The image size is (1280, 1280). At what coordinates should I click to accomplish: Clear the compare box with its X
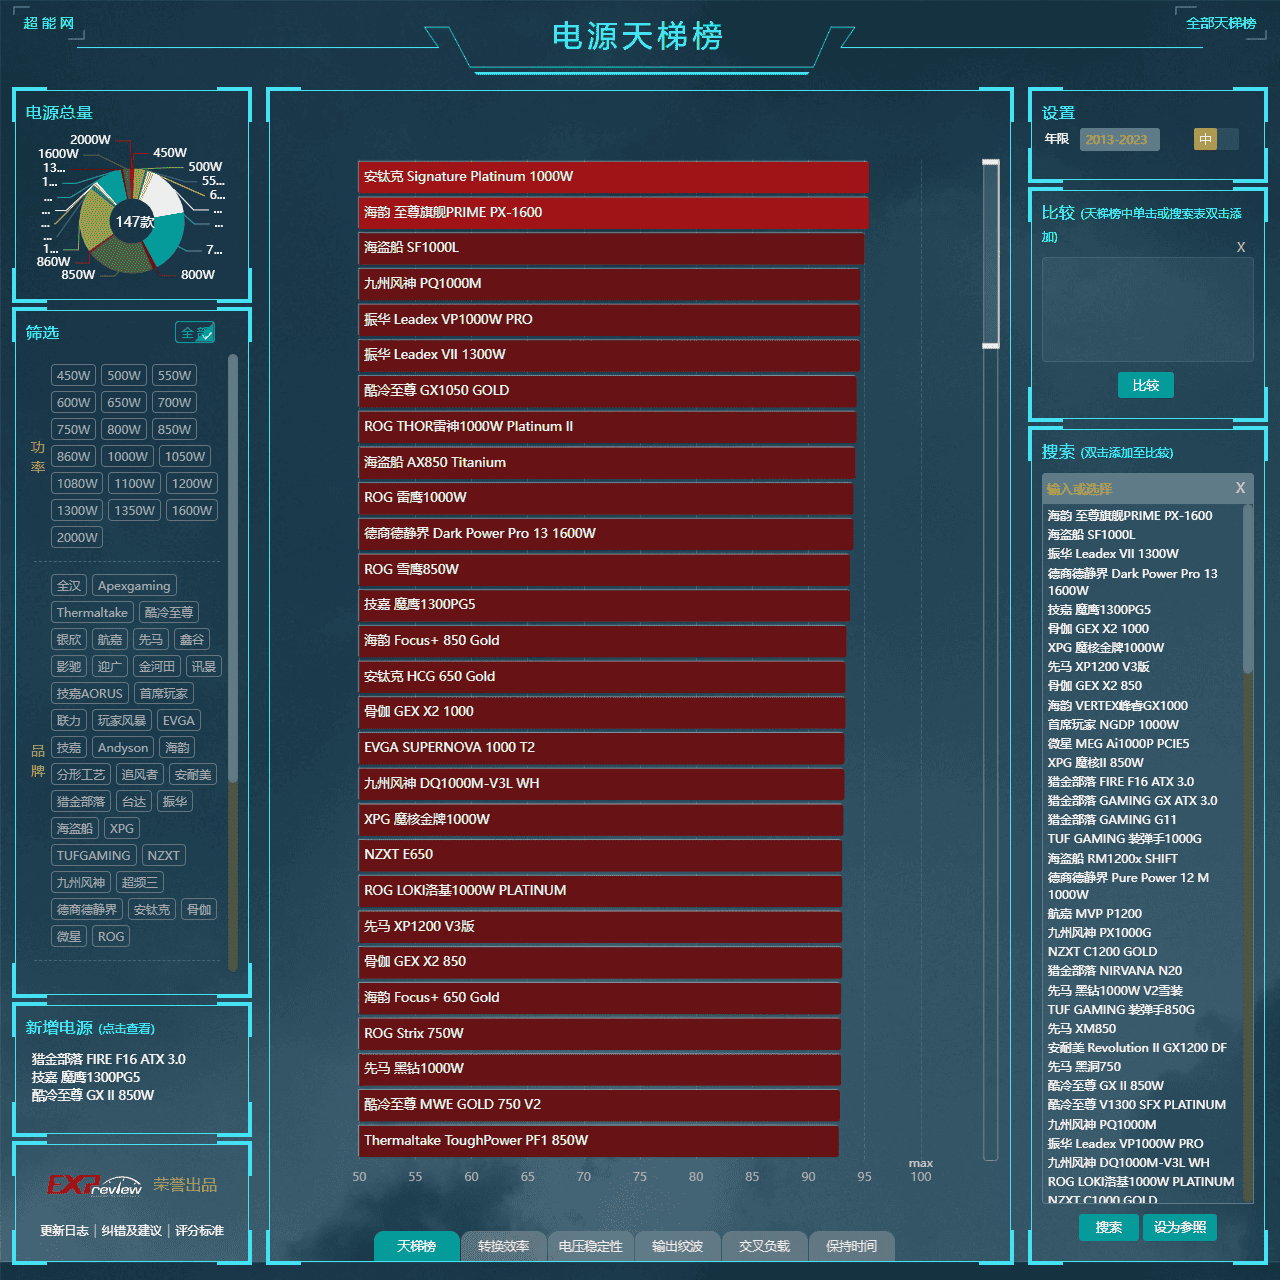[1241, 247]
